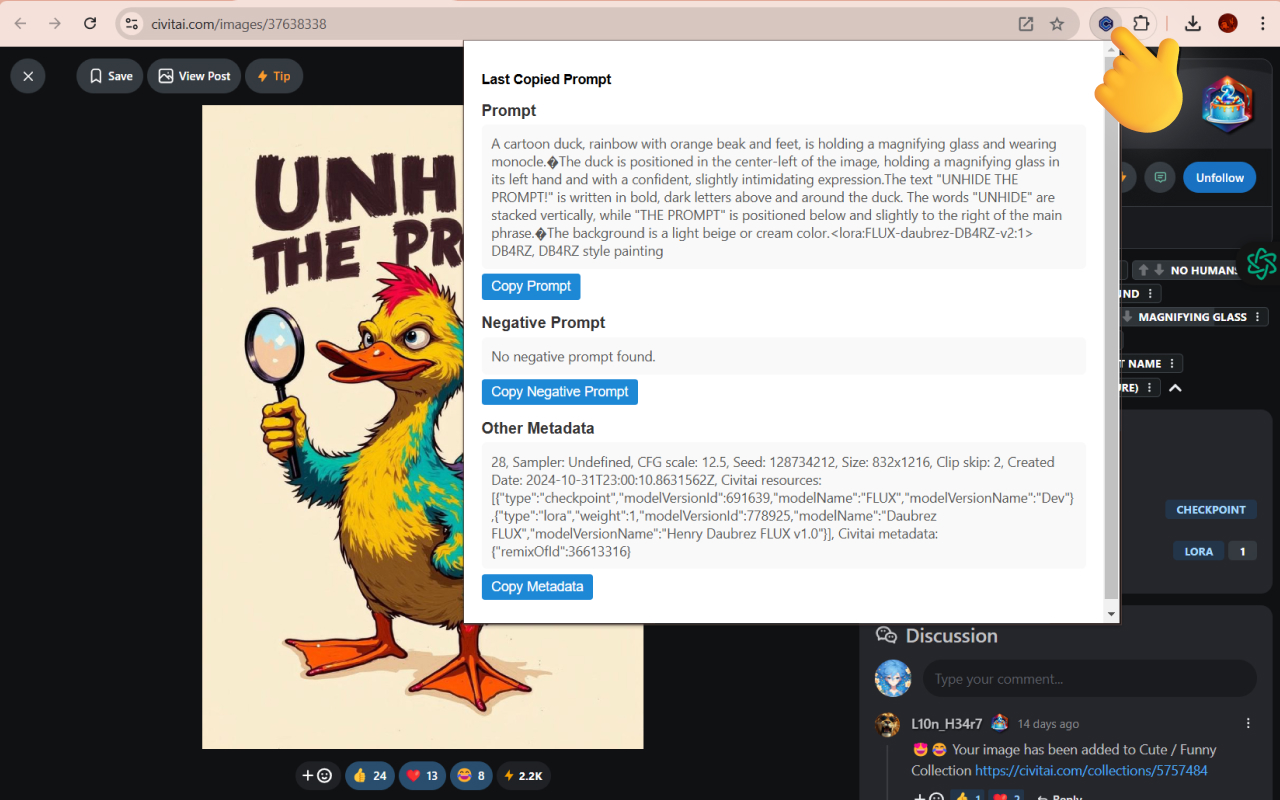Click your blue-haired comment avatar

pos(893,678)
